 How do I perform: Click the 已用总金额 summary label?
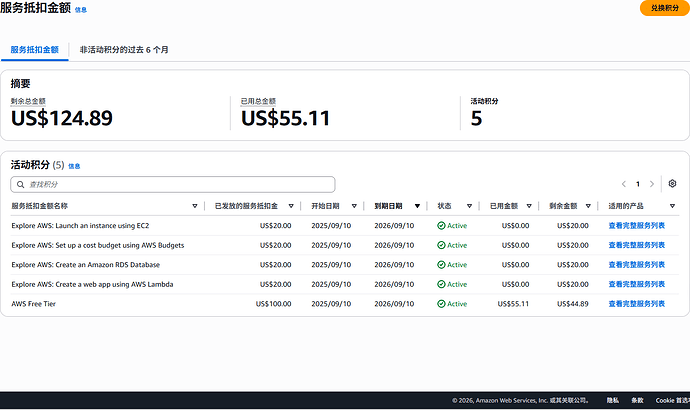258,101
